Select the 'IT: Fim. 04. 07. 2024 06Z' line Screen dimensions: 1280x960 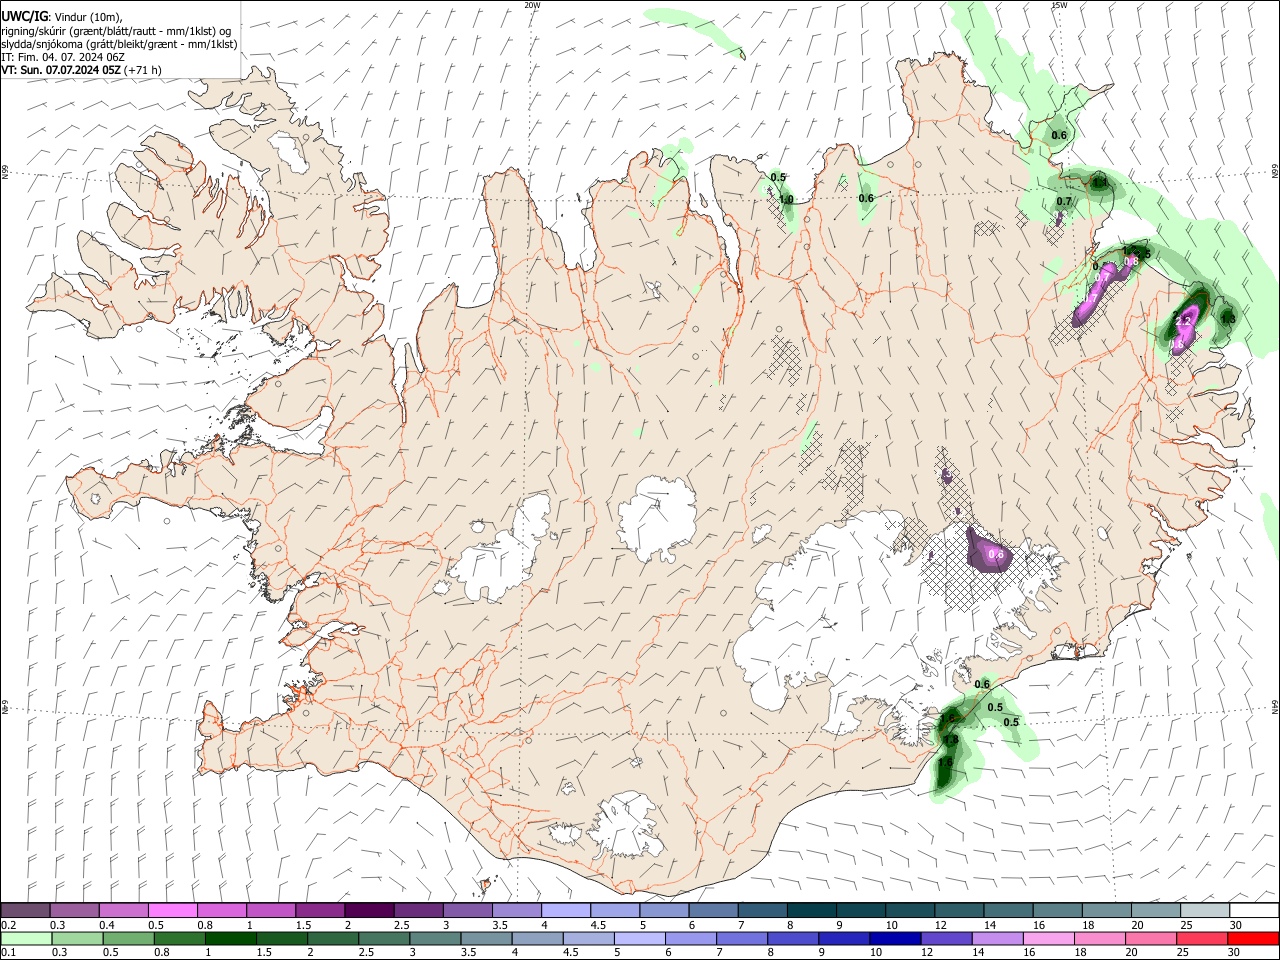[x=63, y=57]
